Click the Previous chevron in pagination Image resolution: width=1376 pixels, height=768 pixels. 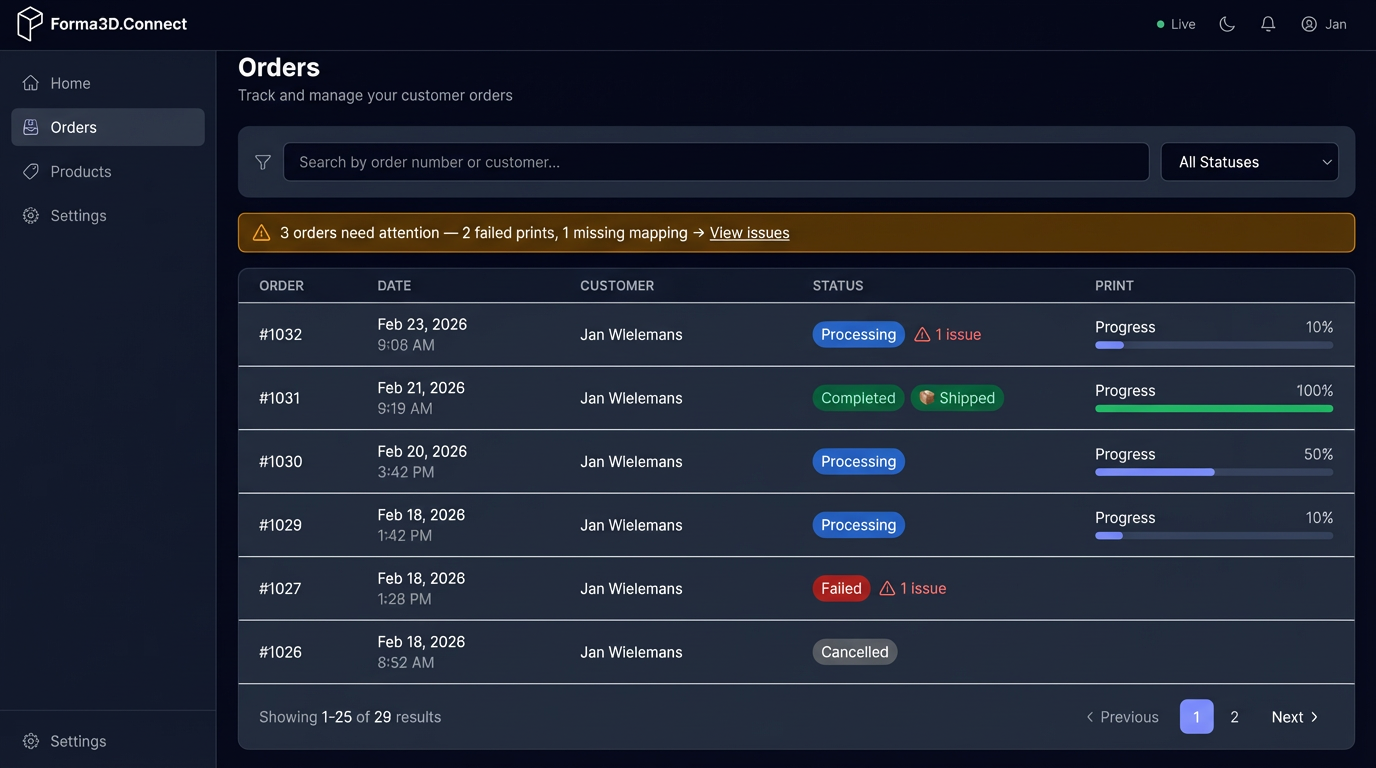(1089, 717)
